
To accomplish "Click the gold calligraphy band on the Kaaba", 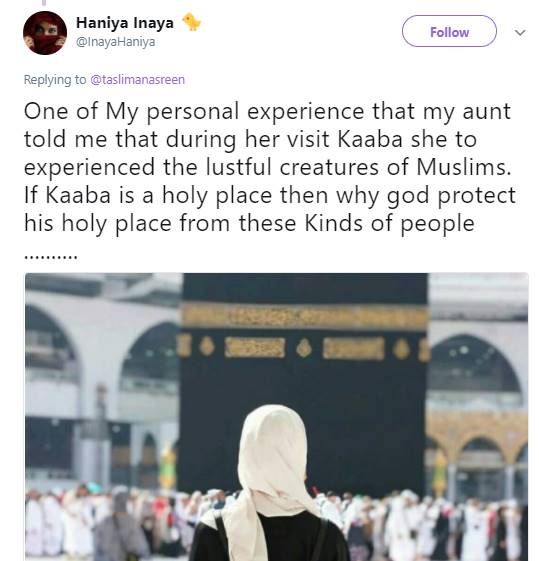I will [304, 317].
